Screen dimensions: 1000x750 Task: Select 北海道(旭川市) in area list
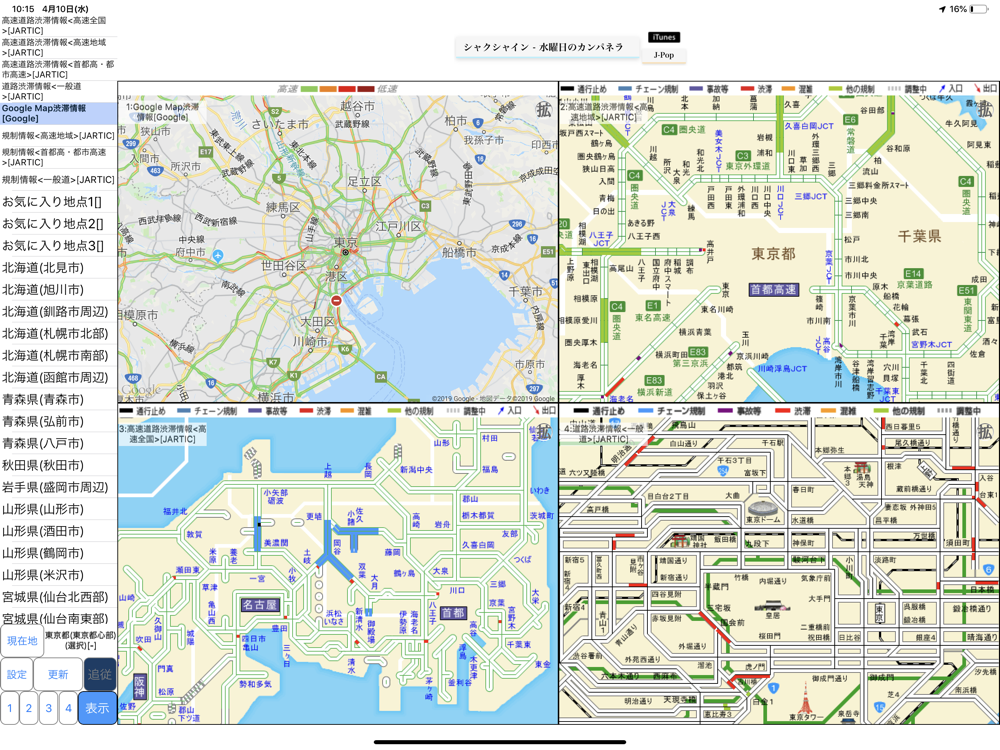58,290
